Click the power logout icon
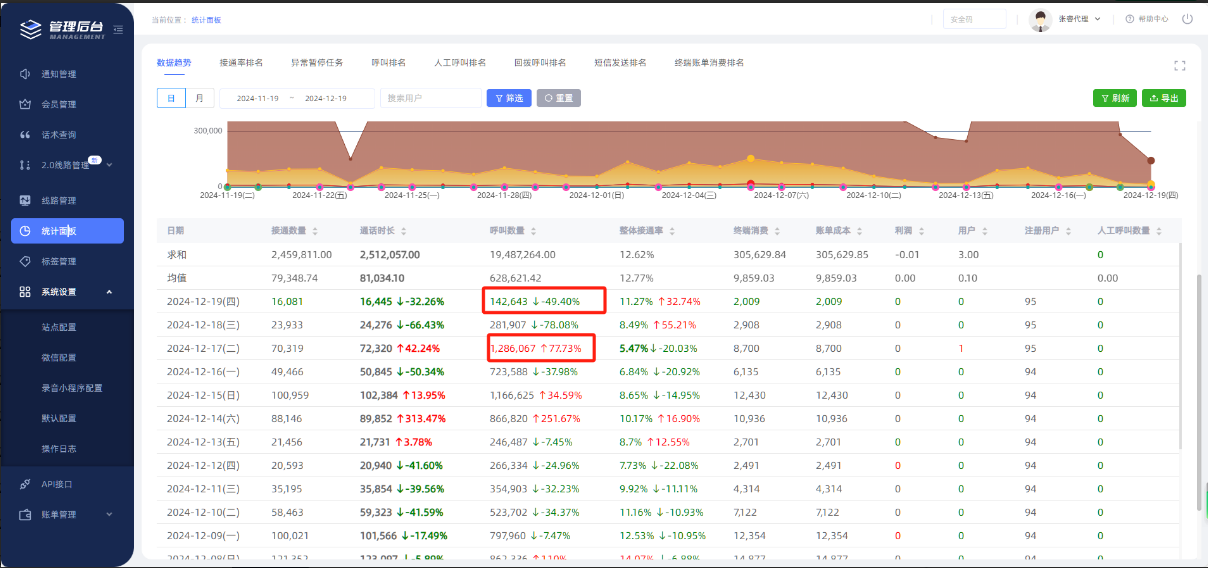Image resolution: width=1208 pixels, height=568 pixels. pos(1187,19)
